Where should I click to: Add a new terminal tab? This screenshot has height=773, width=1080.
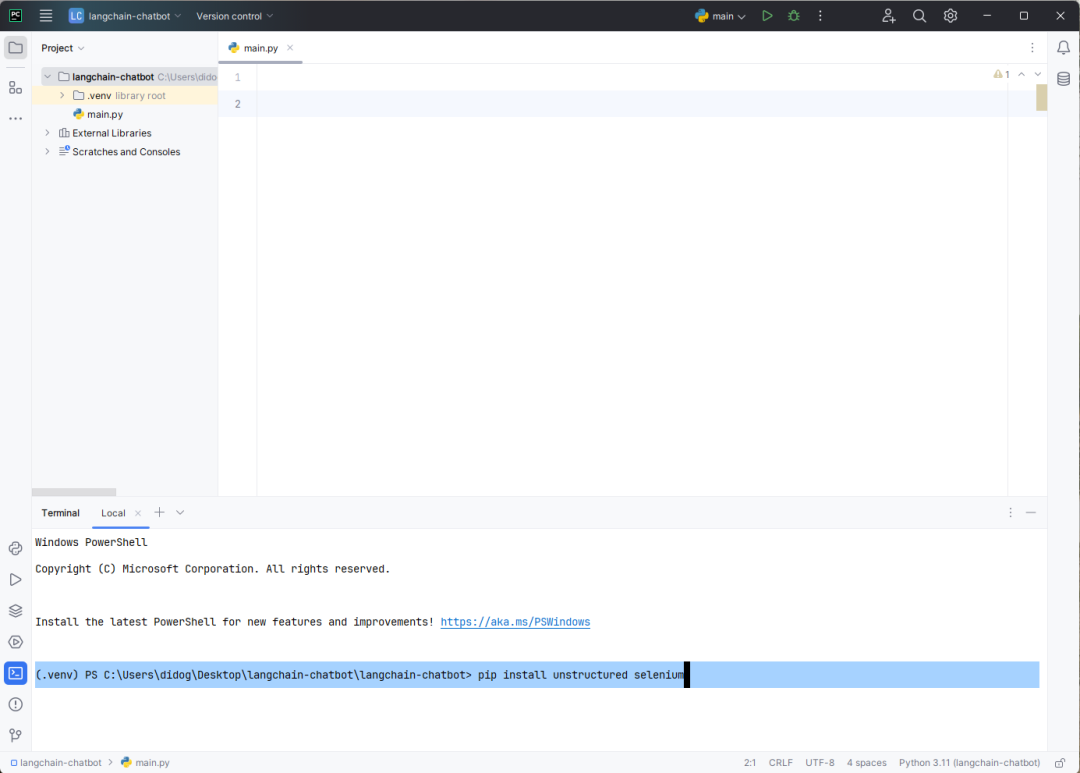(159, 513)
